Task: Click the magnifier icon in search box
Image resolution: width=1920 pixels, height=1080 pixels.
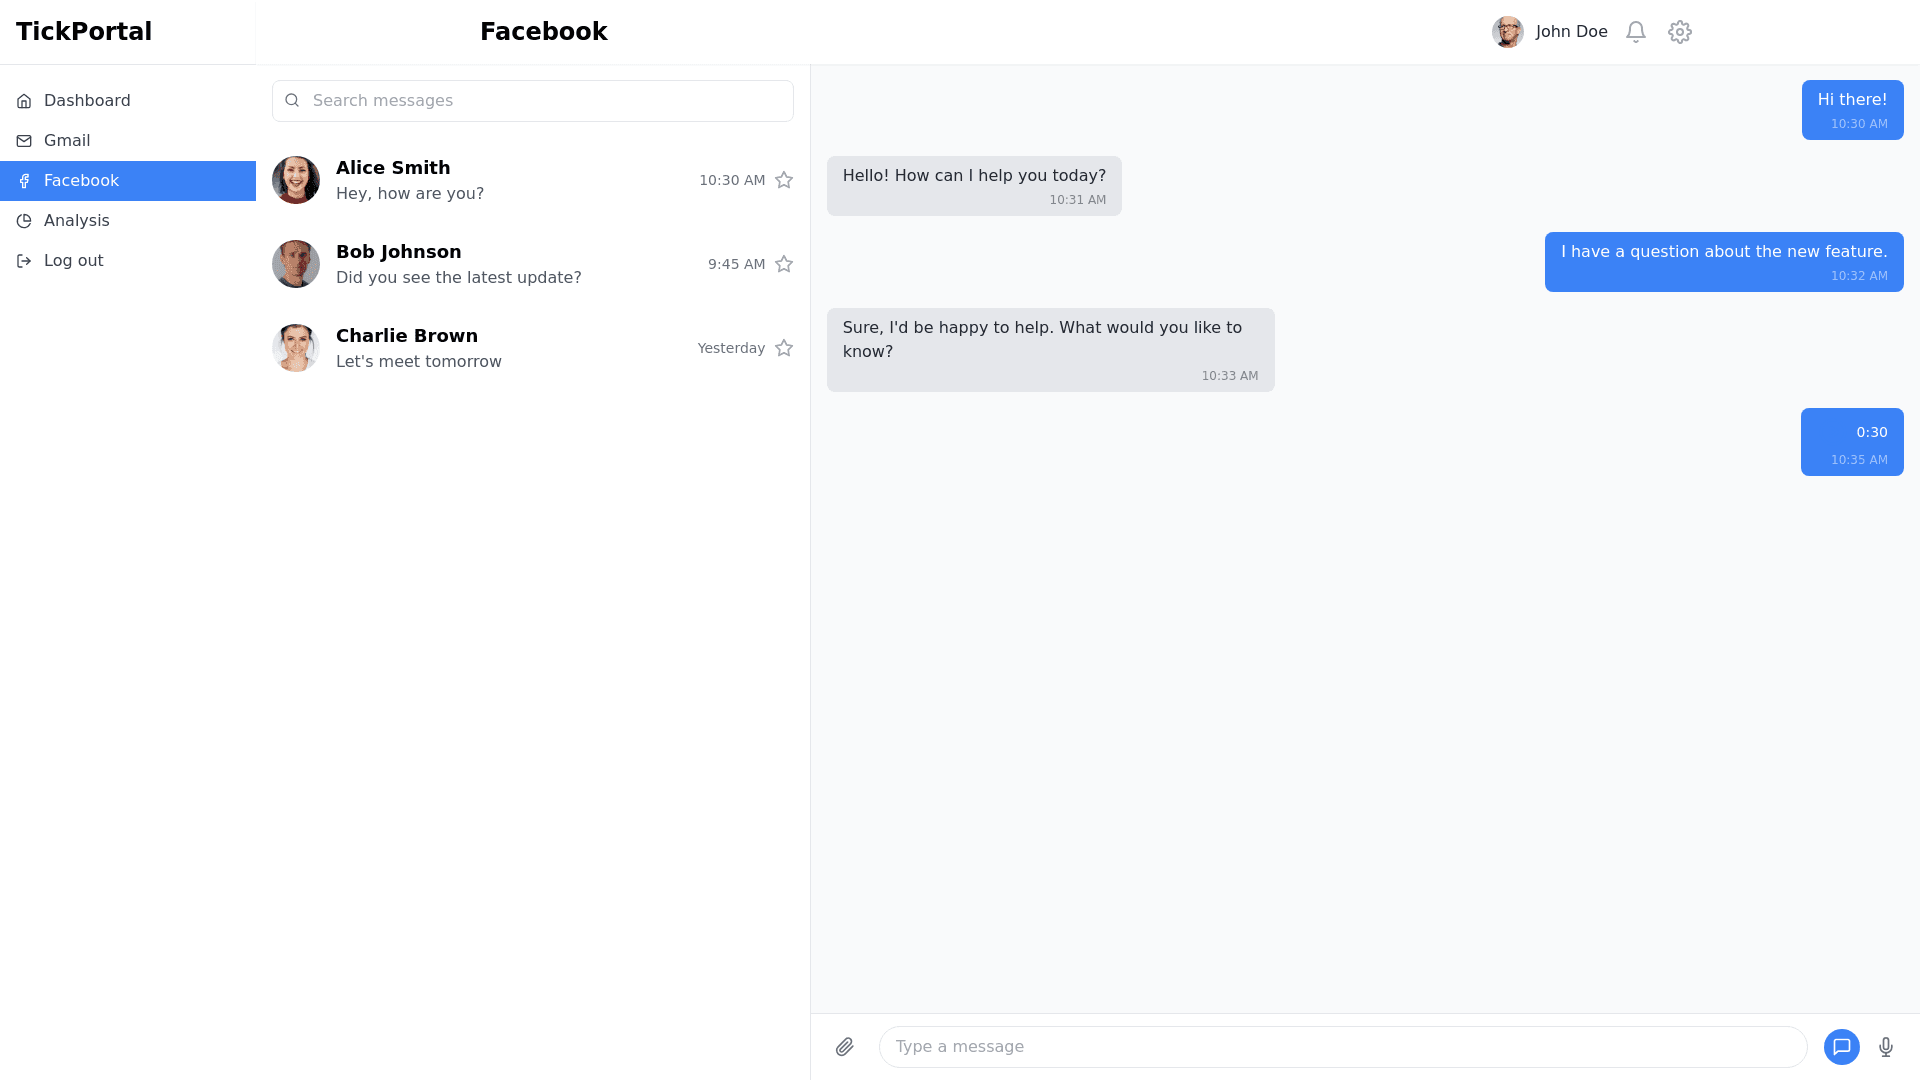Action: 292,101
